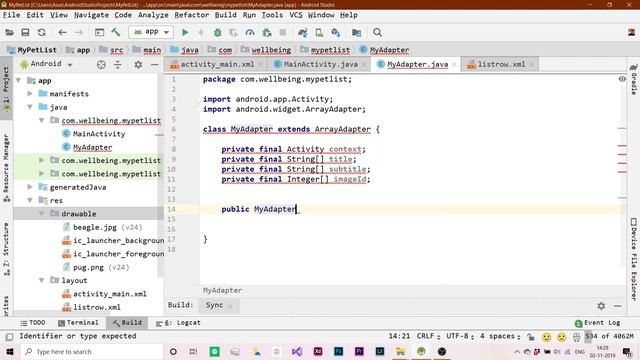Toggle Device File Explorer side button

633,259
